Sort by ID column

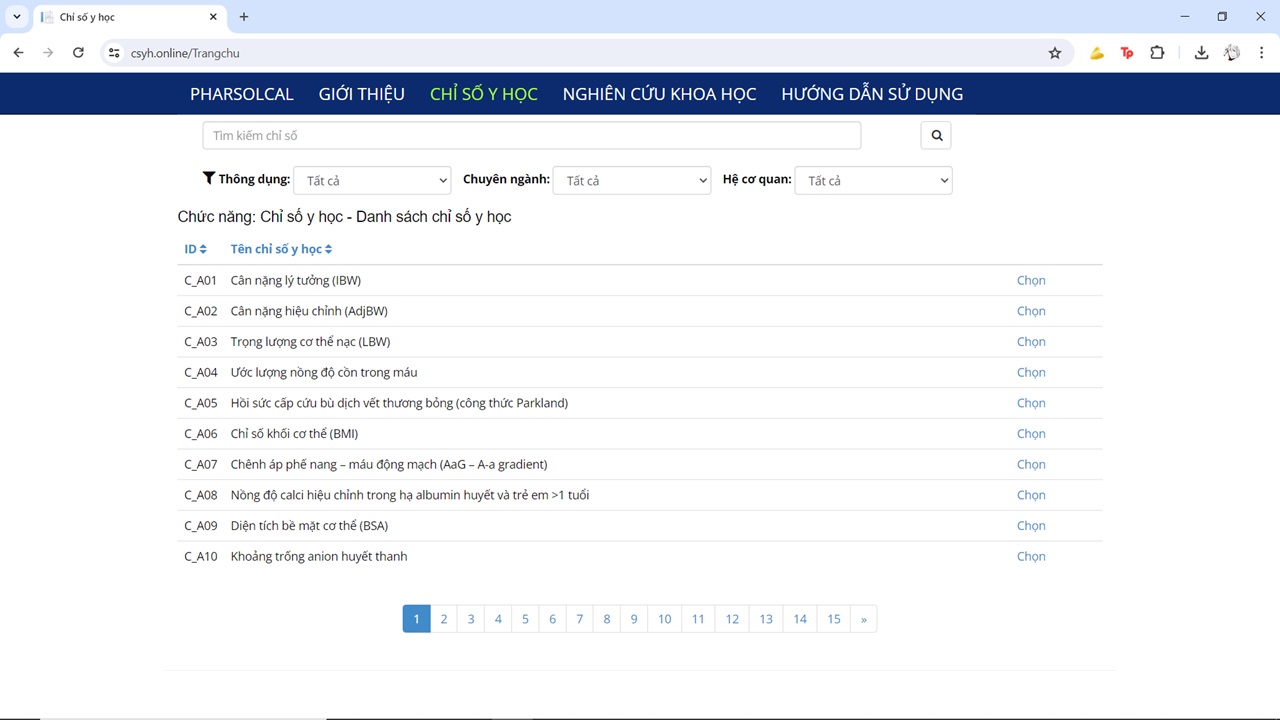195,249
